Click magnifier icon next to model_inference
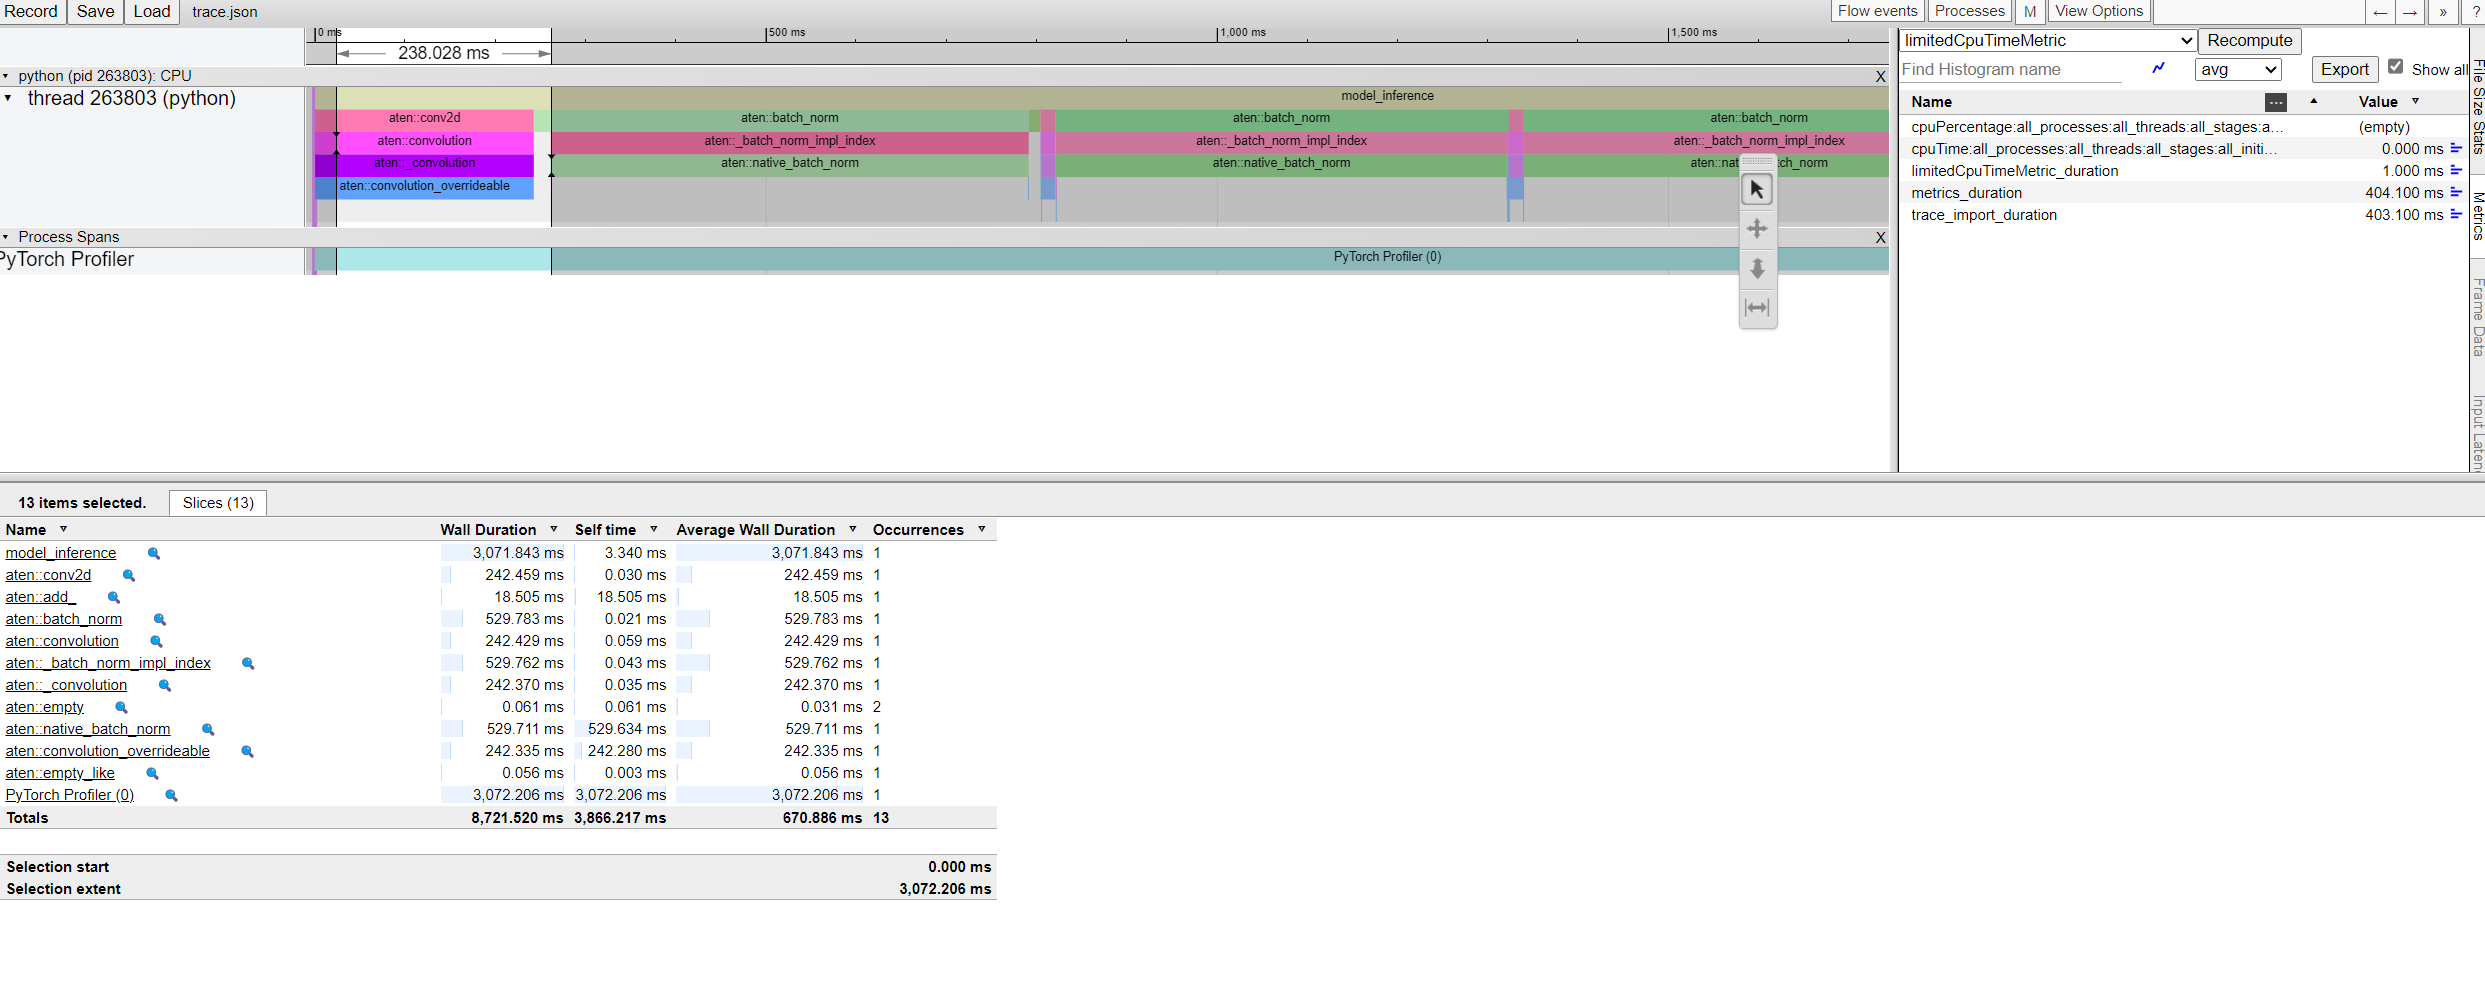Image resolution: width=2485 pixels, height=997 pixels. (154, 553)
